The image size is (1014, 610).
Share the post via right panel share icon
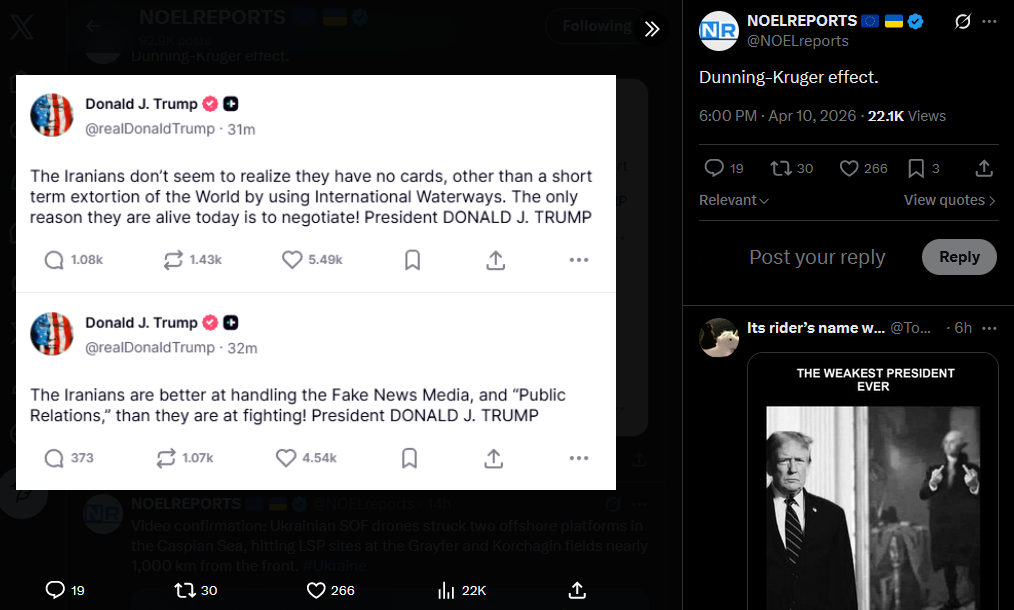984,168
